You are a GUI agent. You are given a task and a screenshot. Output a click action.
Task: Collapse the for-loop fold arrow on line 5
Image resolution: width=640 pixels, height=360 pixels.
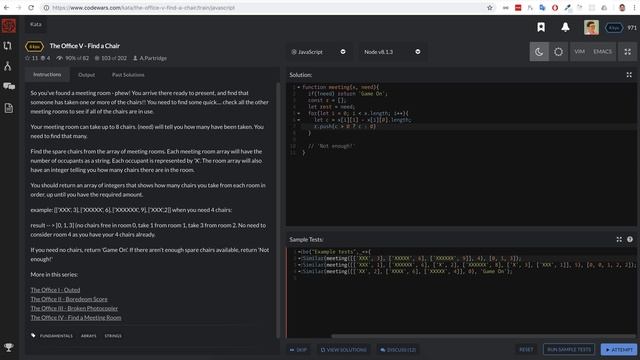298,113
